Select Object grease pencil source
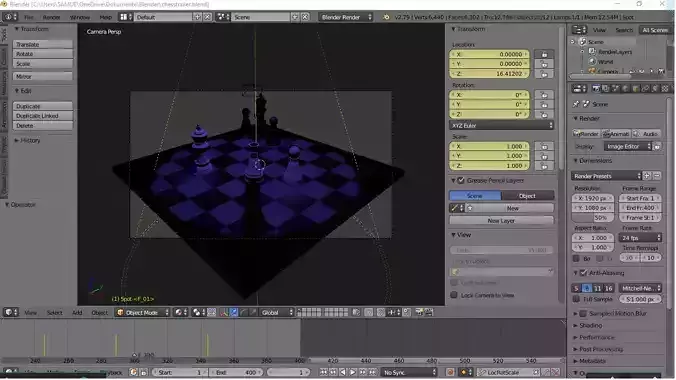Screen dimensions: 676x380 tap(527, 196)
